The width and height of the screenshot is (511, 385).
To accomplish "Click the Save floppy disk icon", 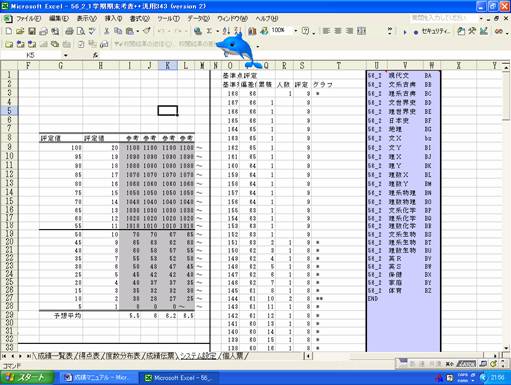I will tap(32, 31).
